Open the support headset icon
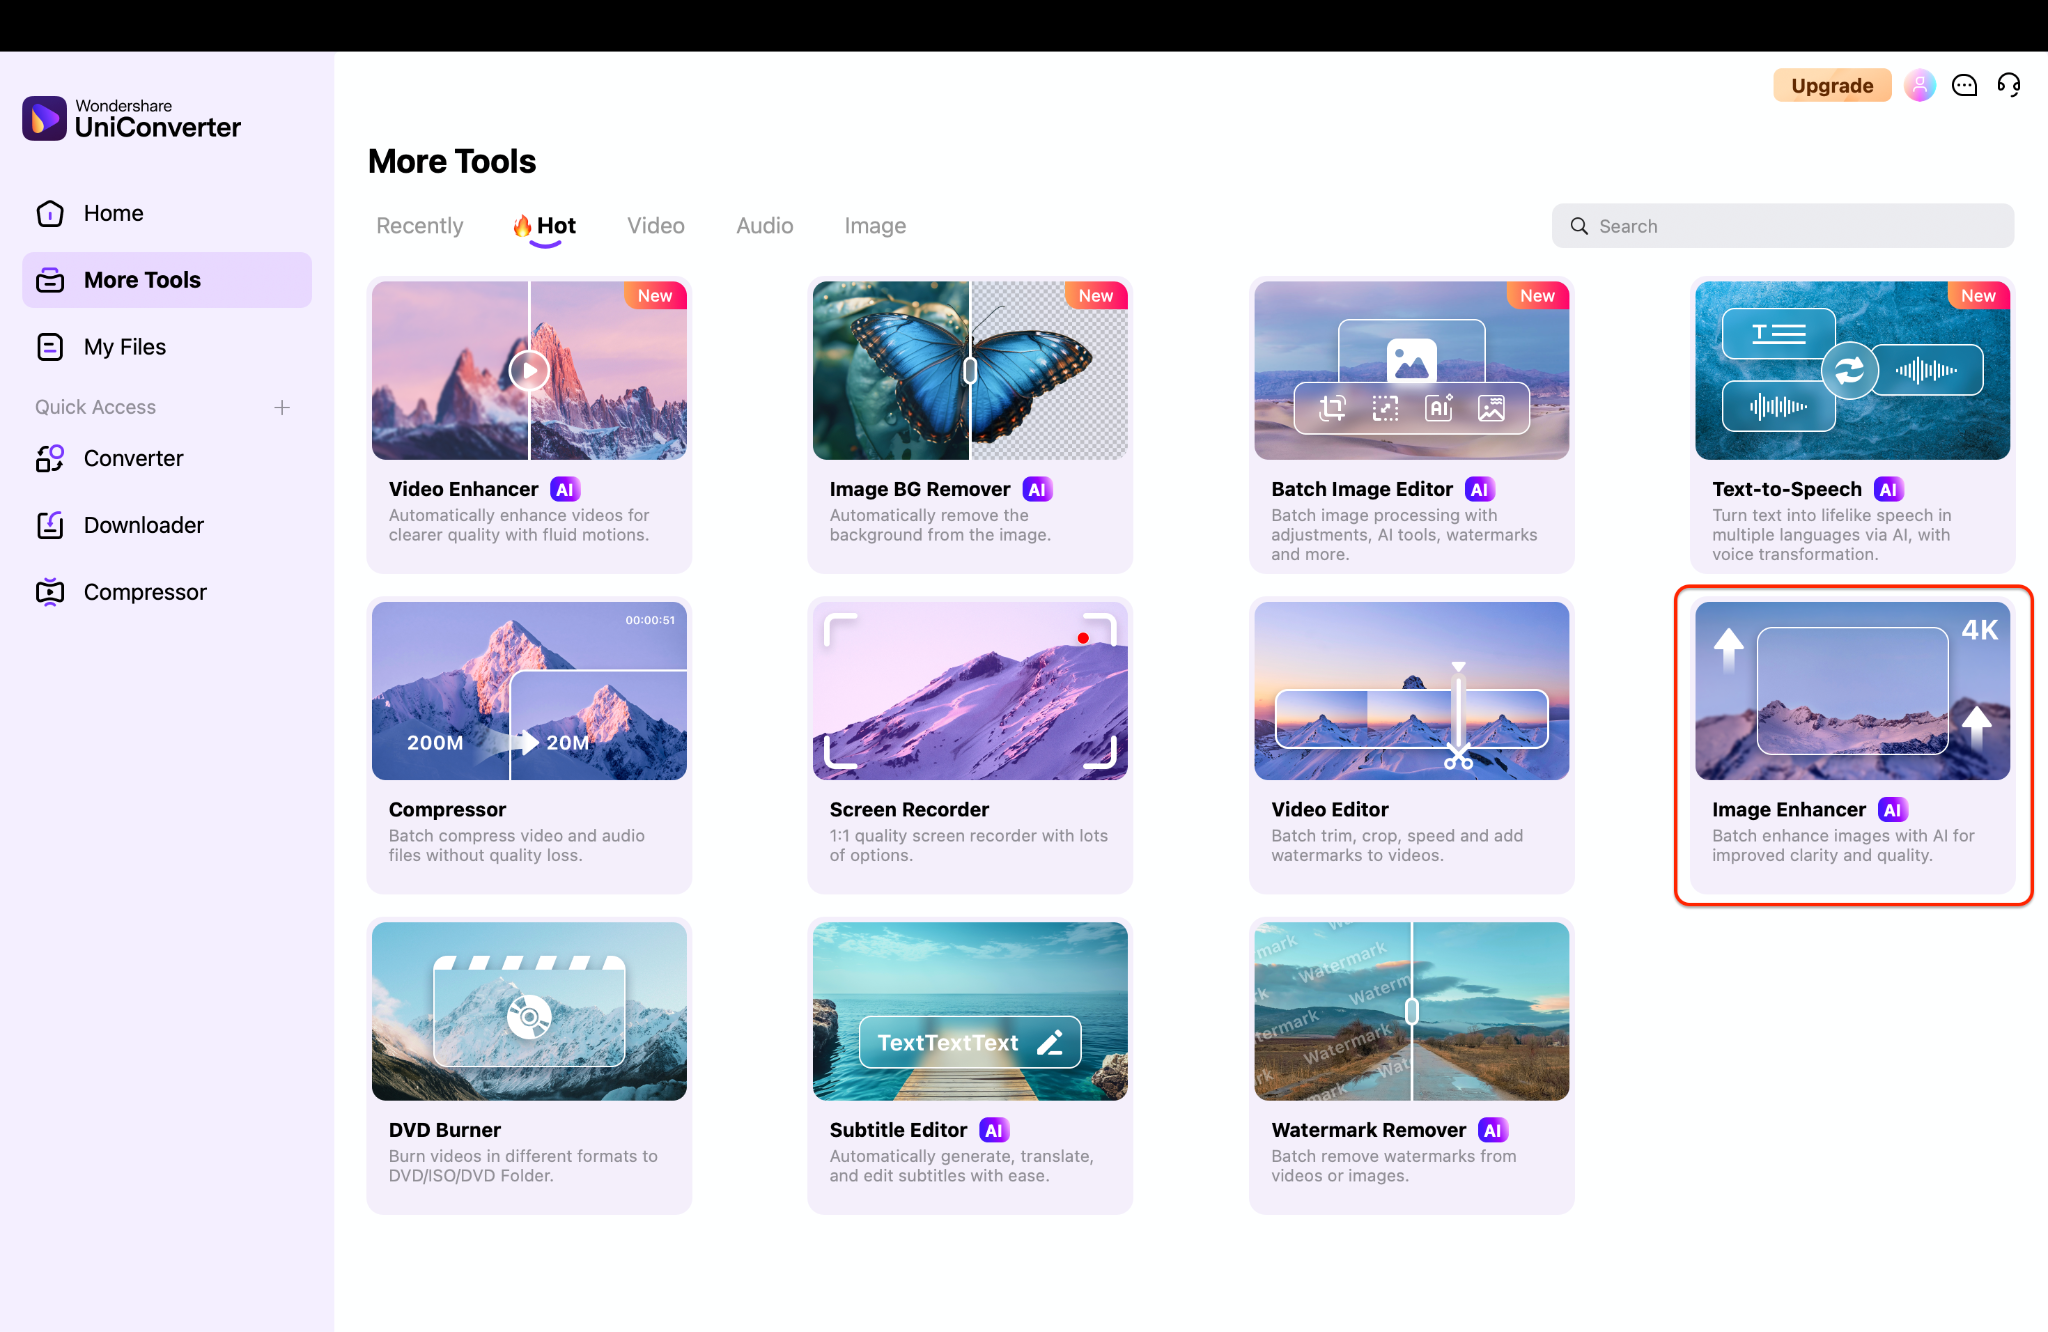This screenshot has width=2048, height=1332. (2009, 85)
